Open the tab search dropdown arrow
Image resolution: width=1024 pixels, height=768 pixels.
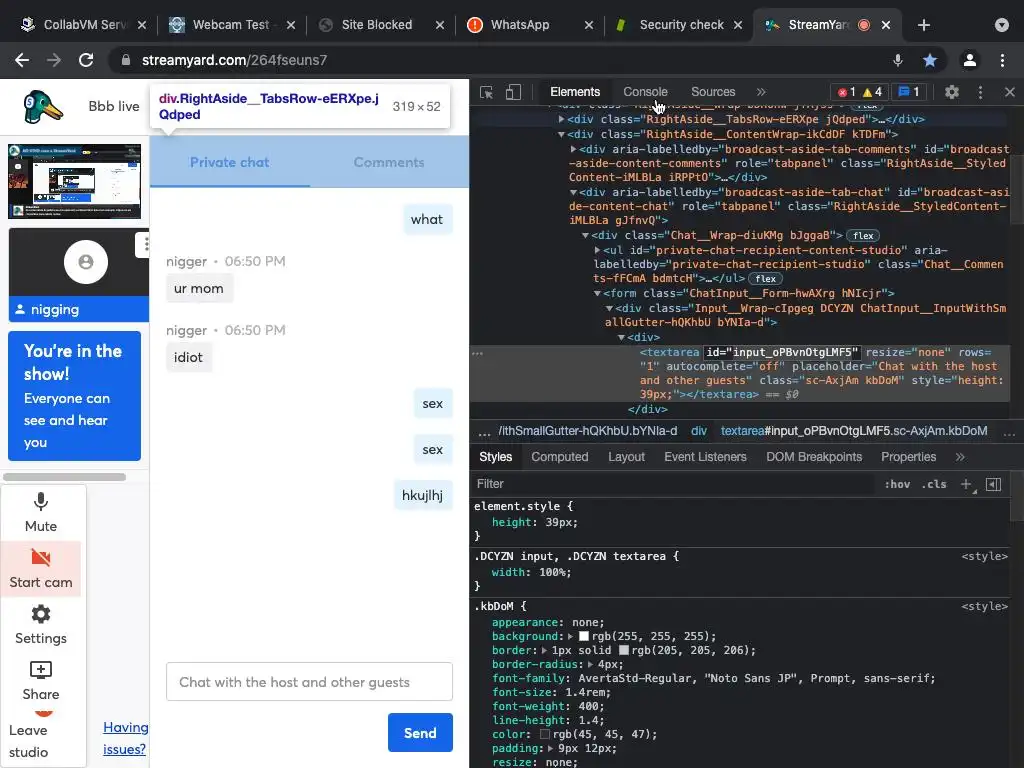pyautogui.click(x=1002, y=25)
